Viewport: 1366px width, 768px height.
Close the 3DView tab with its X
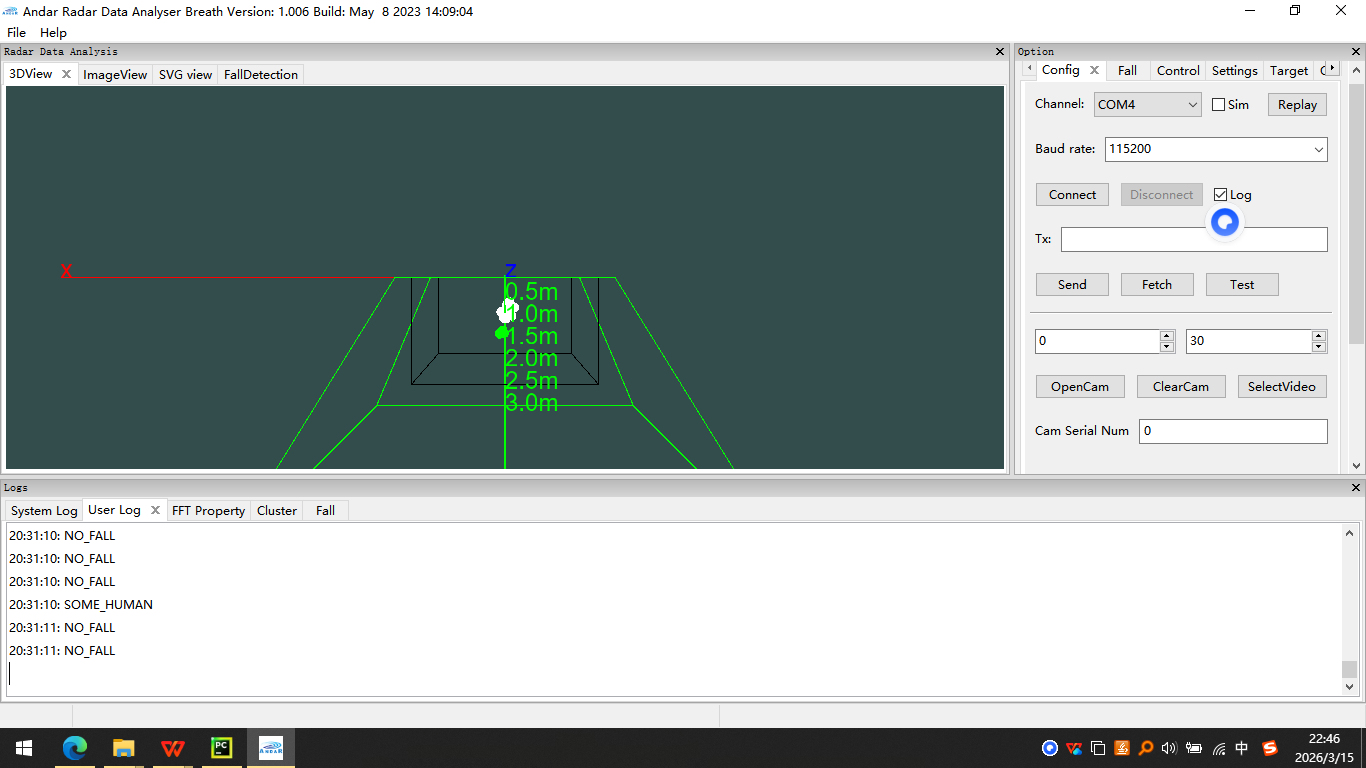coord(67,74)
